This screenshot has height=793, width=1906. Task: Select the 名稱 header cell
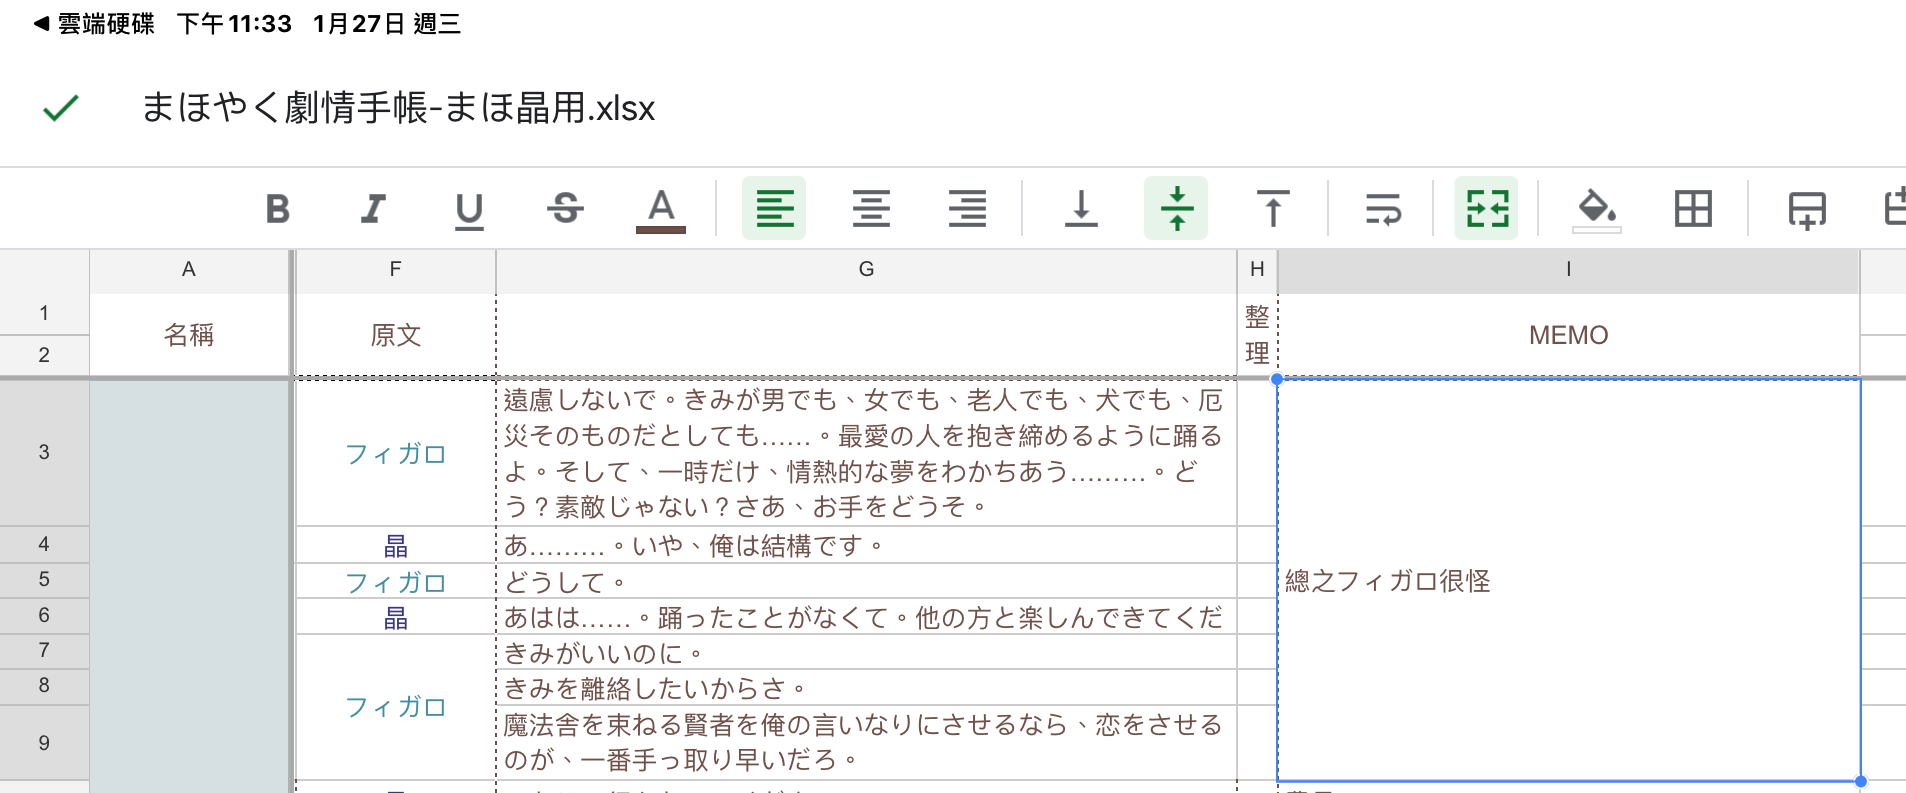[x=189, y=335]
